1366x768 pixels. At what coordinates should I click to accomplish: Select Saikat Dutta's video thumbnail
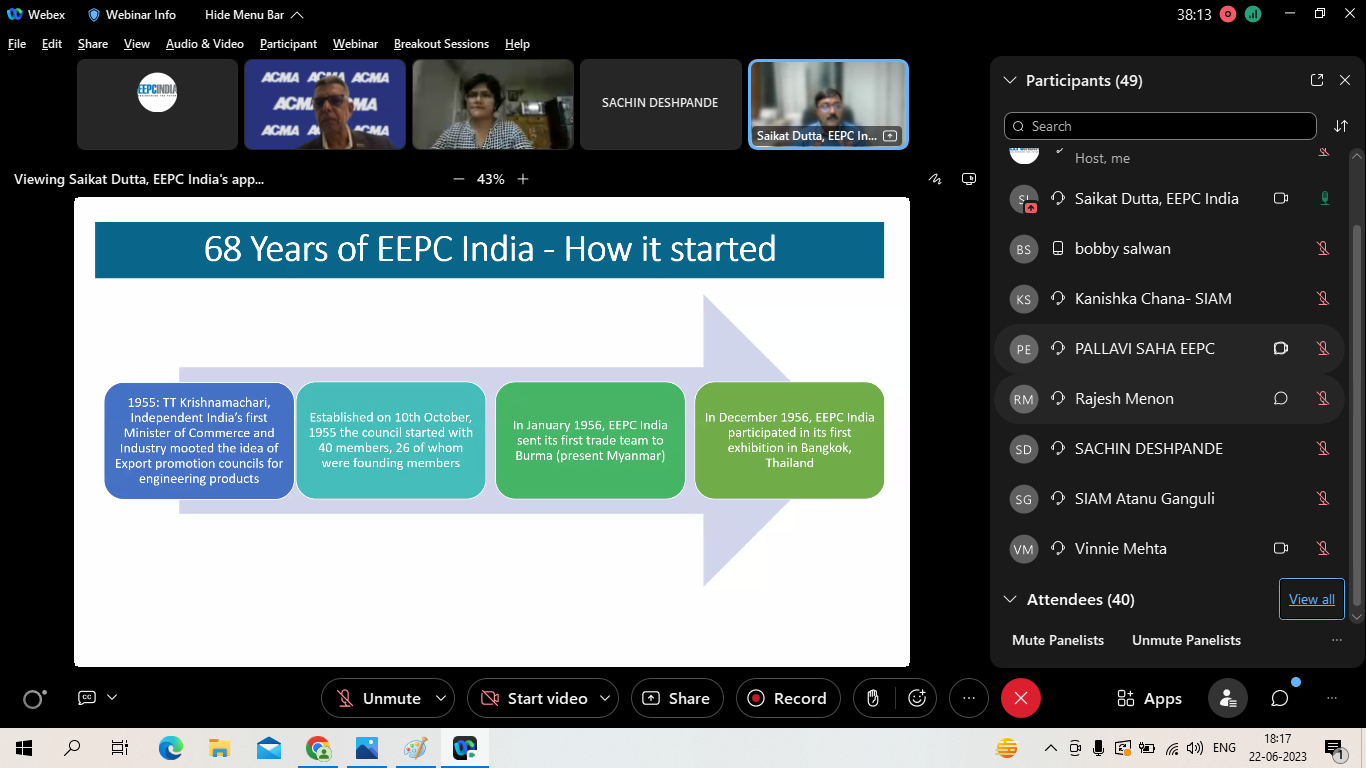[828, 104]
